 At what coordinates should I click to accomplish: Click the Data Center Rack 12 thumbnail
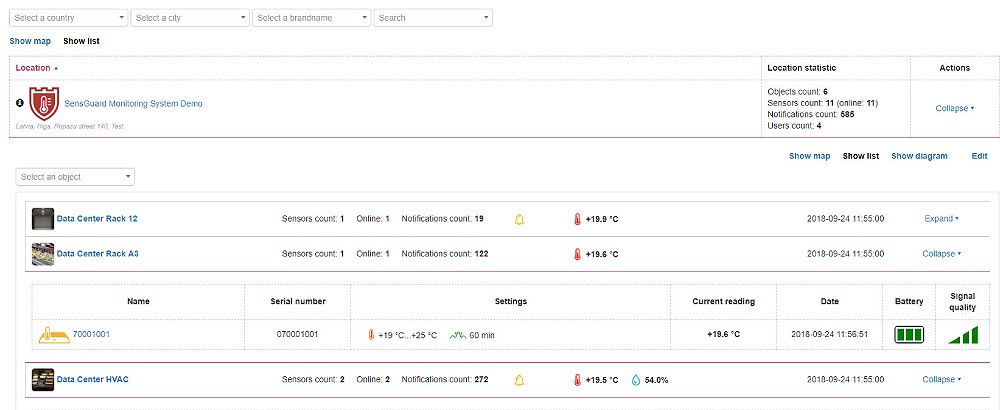pyautogui.click(x=43, y=218)
